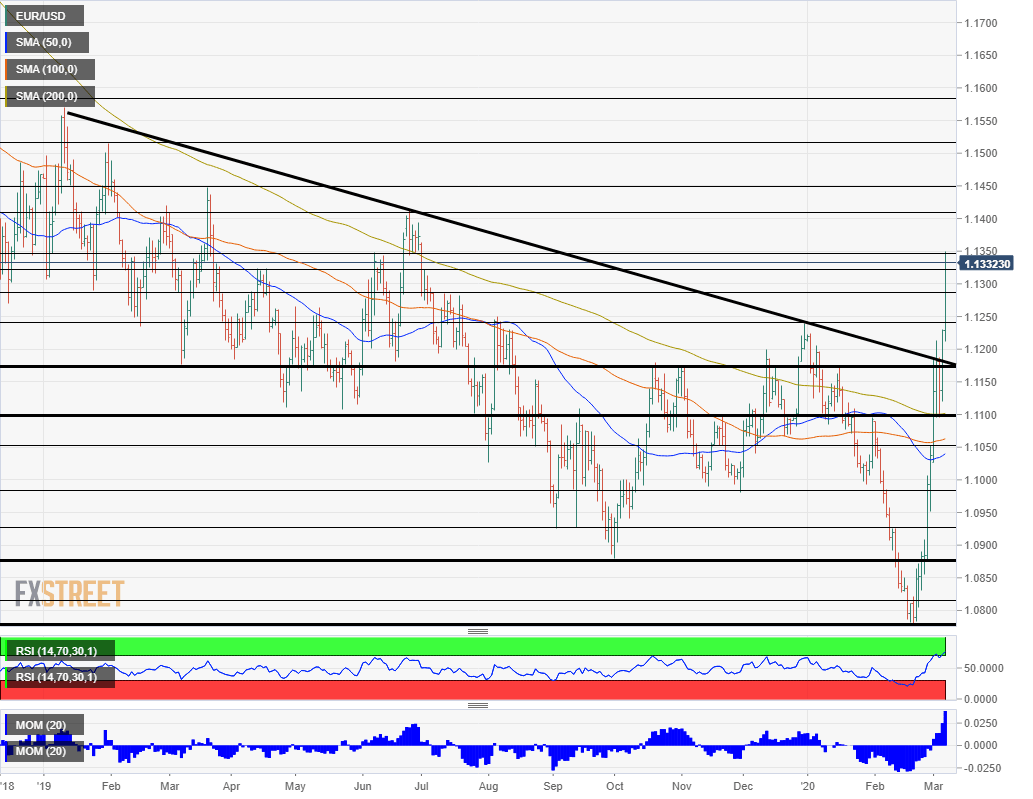Select the second RSI (14,70,30,1) label
Image resolution: width=1033 pixels, height=799 pixels.
tap(59, 675)
